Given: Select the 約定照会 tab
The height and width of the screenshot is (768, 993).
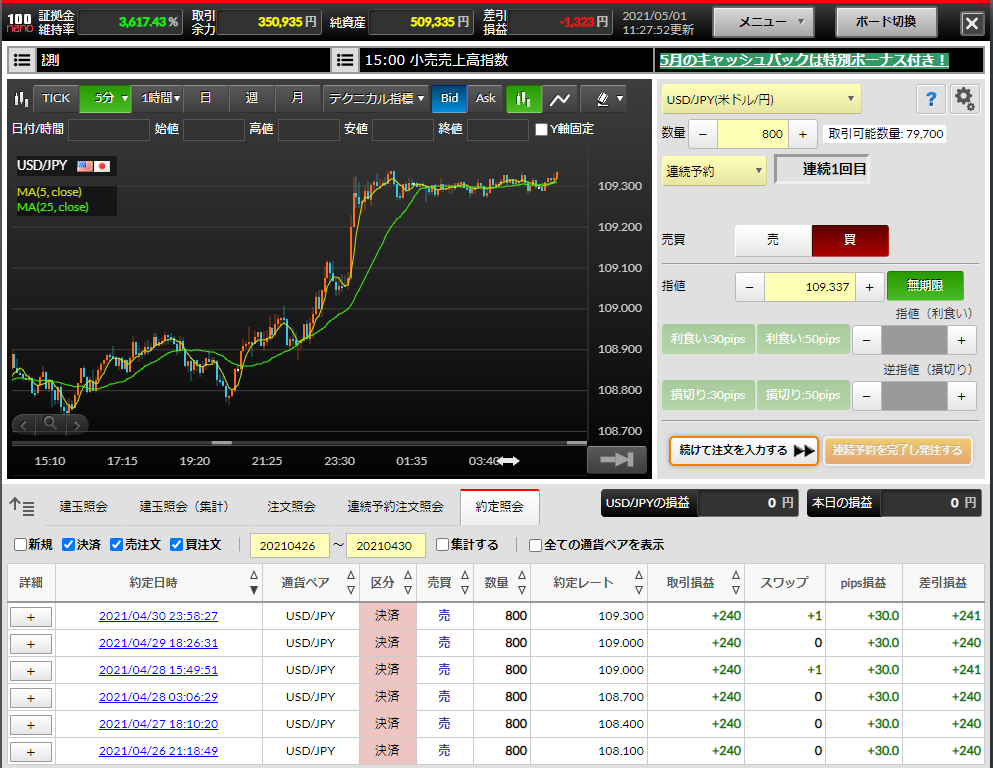Looking at the screenshot, I should pyautogui.click(x=500, y=507).
